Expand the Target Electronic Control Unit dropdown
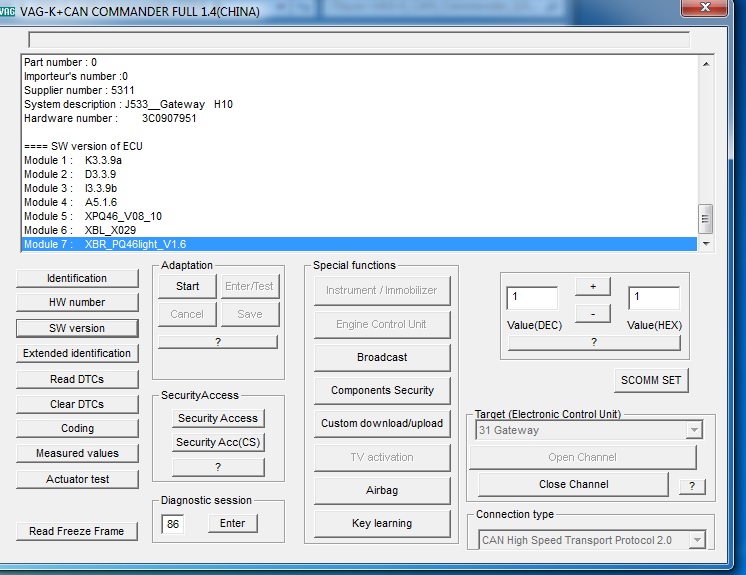 point(693,430)
